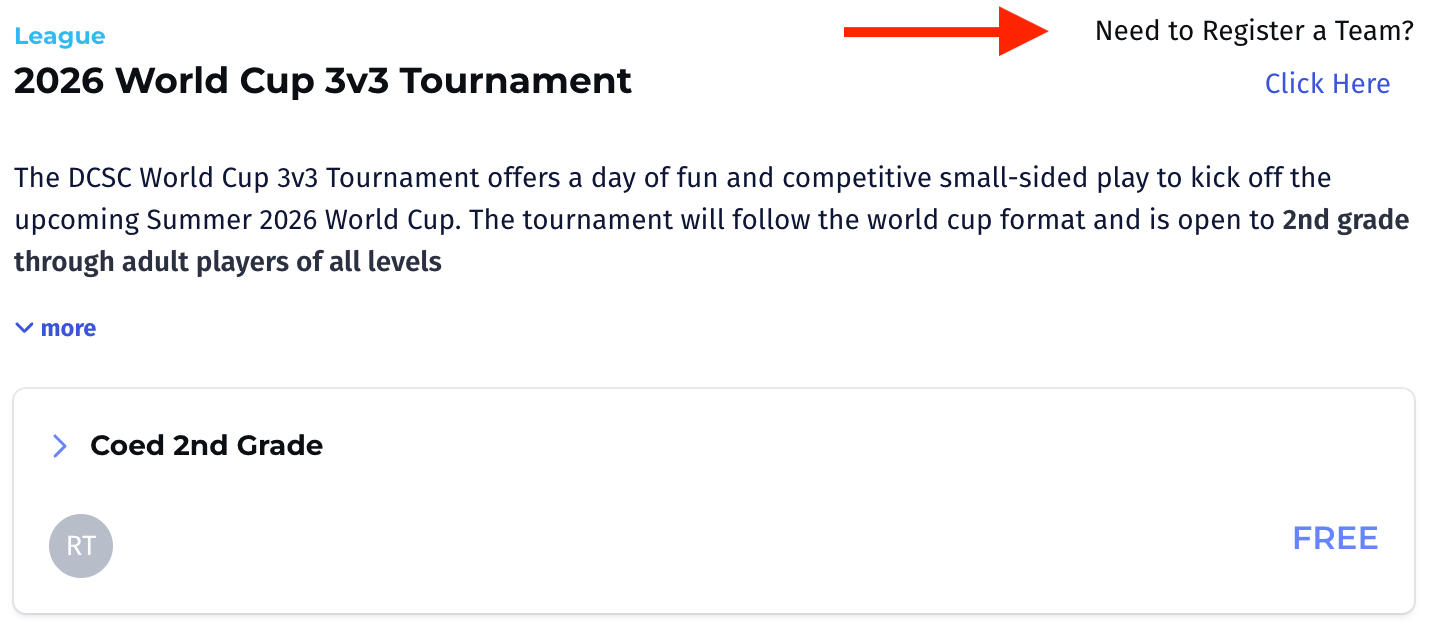The height and width of the screenshot is (634, 1436).
Task: Click the letters "RT" inside the gray avatar
Action: click(x=81, y=546)
